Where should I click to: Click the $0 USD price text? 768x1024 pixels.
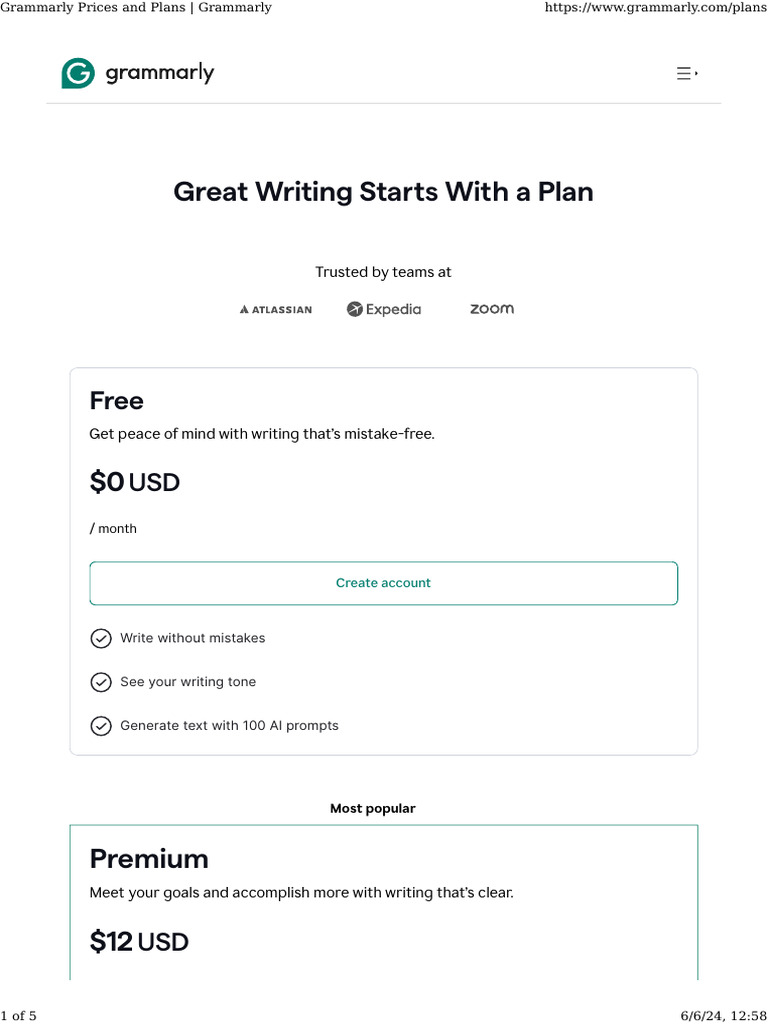click(x=135, y=482)
